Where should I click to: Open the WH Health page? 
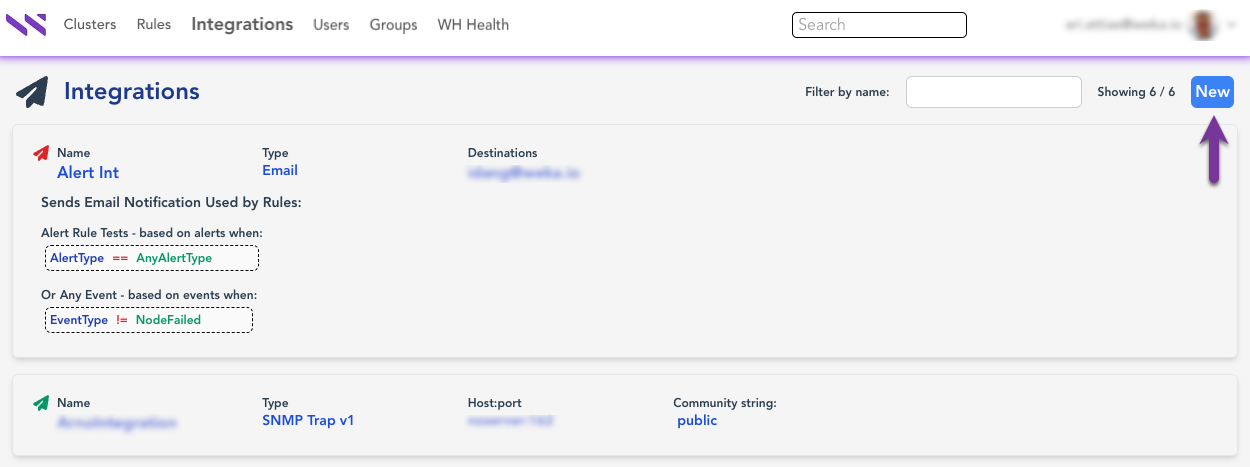pos(473,25)
